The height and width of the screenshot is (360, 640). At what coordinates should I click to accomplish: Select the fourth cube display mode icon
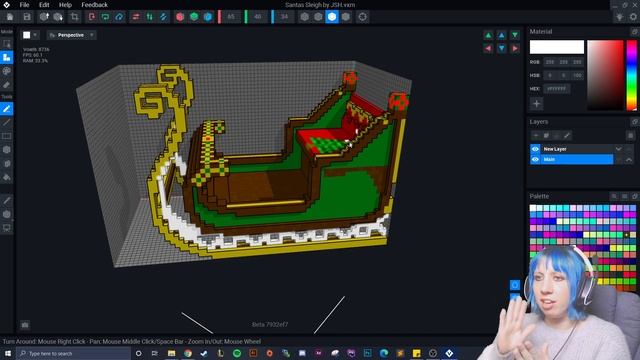coord(346,17)
